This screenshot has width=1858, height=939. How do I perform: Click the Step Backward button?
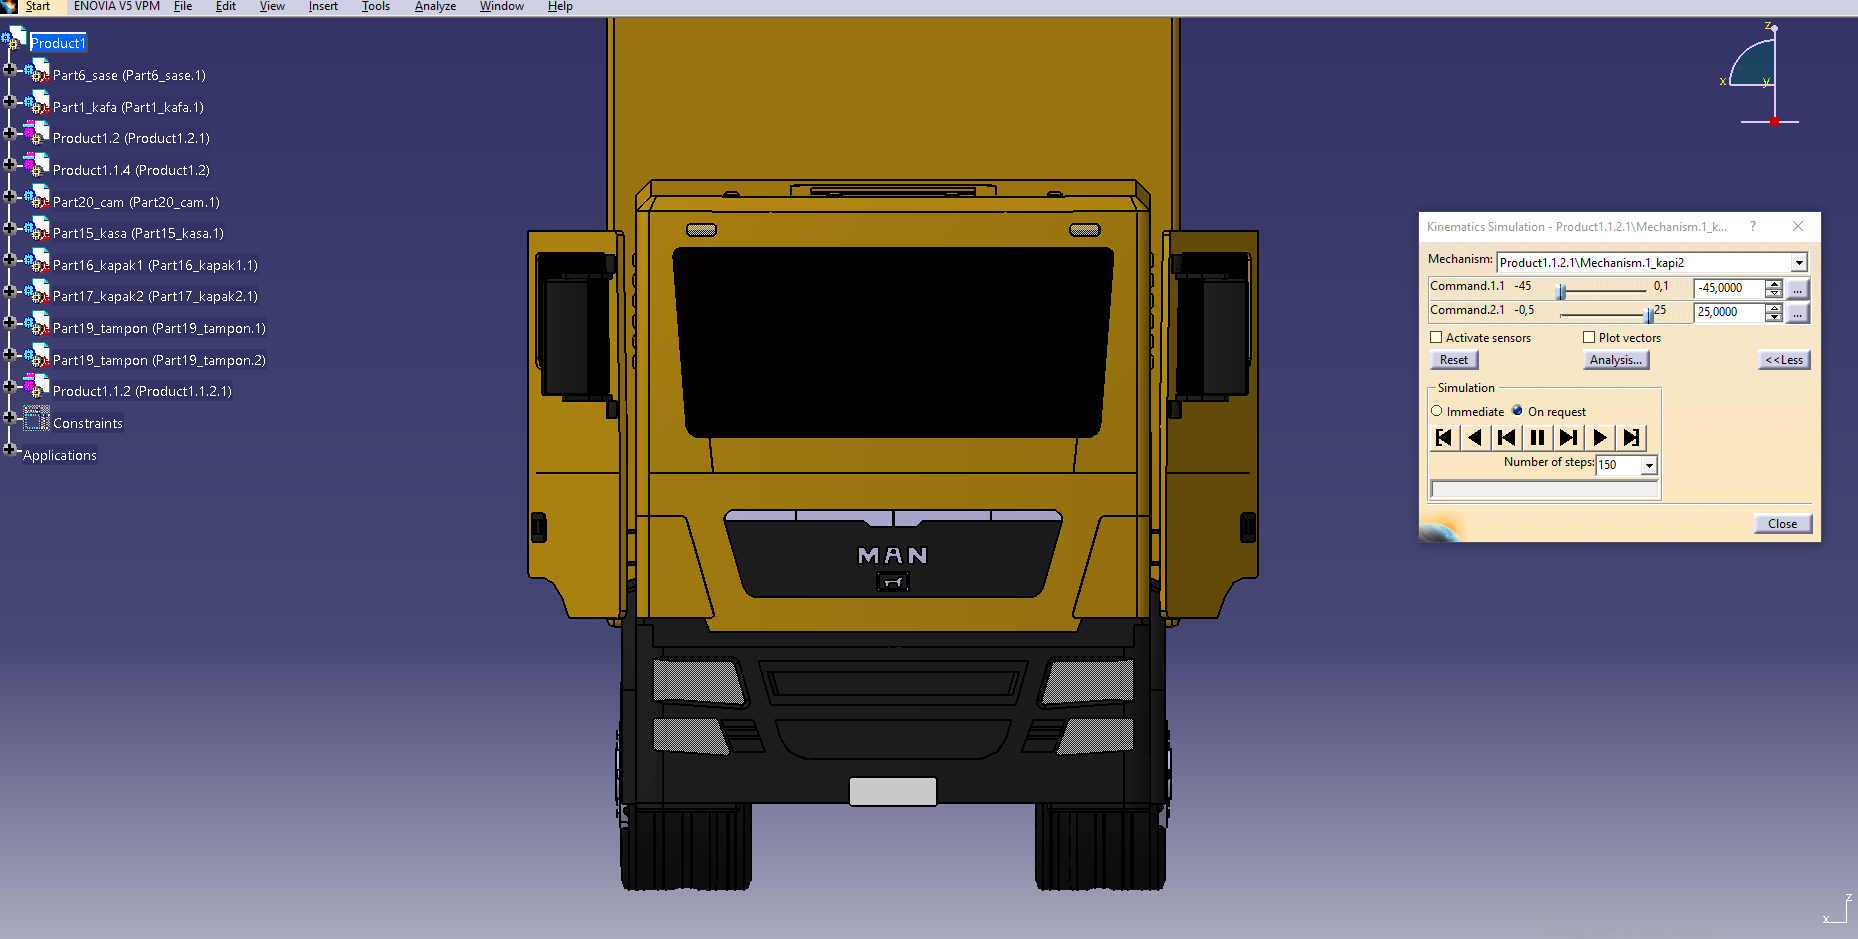1506,438
